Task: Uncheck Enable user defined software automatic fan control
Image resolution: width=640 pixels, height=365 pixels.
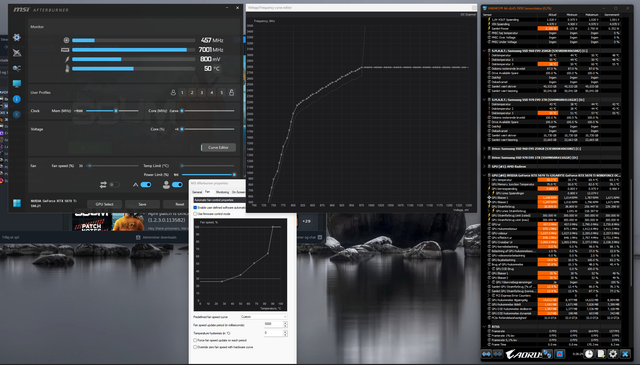Action: (x=195, y=208)
